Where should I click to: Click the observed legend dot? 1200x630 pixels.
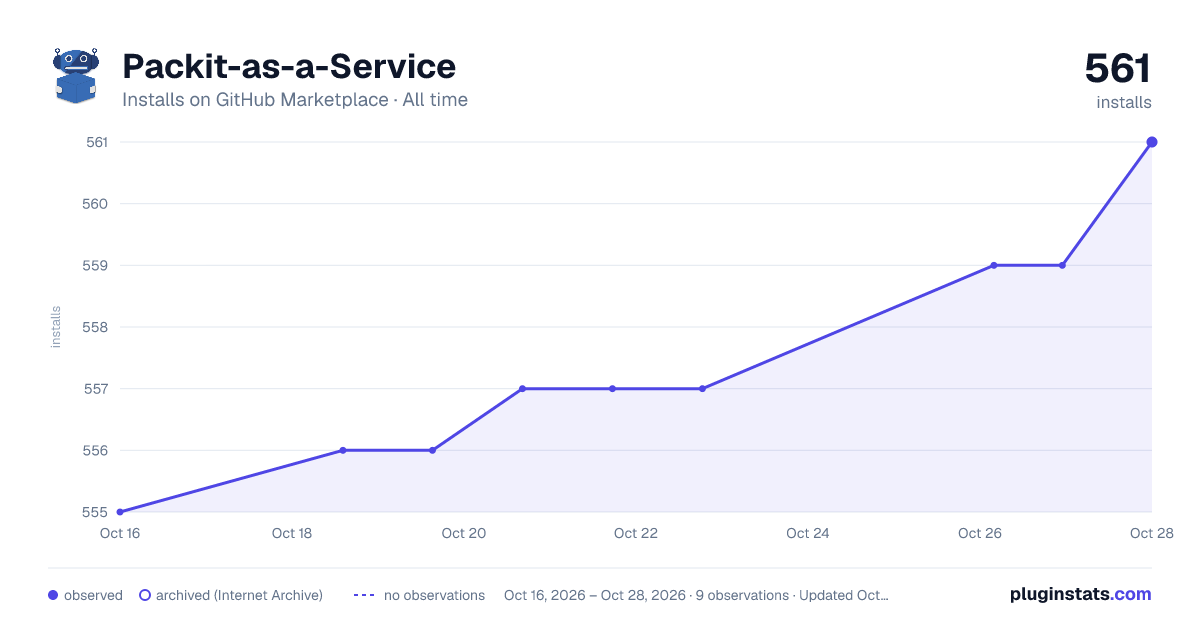click(53, 595)
